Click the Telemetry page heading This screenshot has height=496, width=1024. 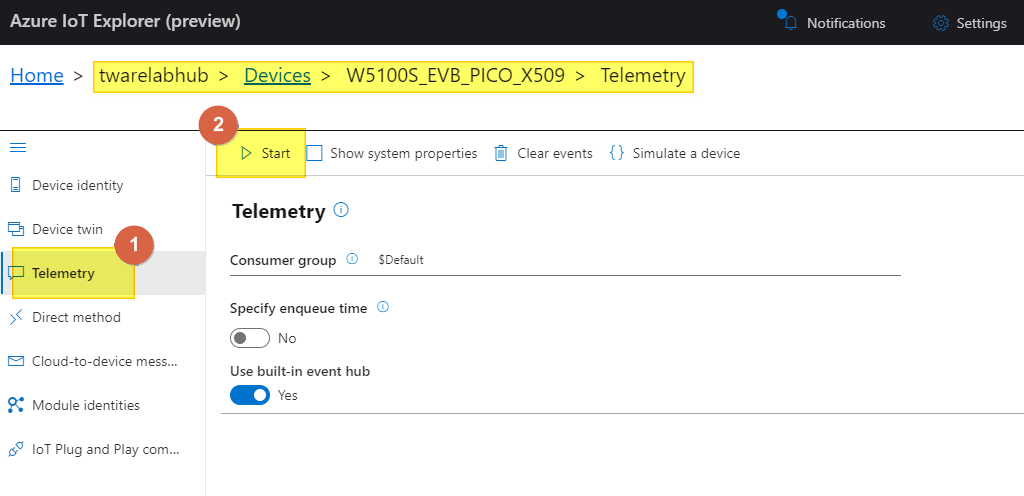pyautogui.click(x=279, y=211)
